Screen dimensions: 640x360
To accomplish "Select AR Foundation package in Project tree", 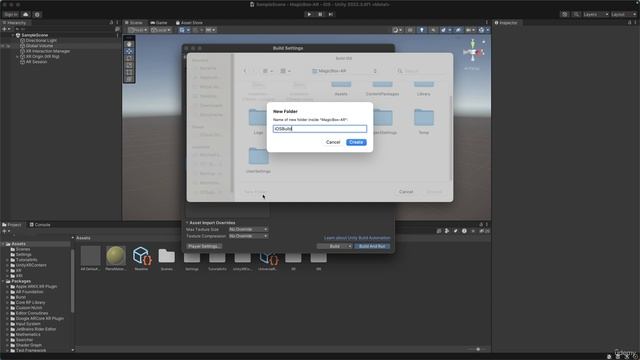I will click(x=29, y=292).
